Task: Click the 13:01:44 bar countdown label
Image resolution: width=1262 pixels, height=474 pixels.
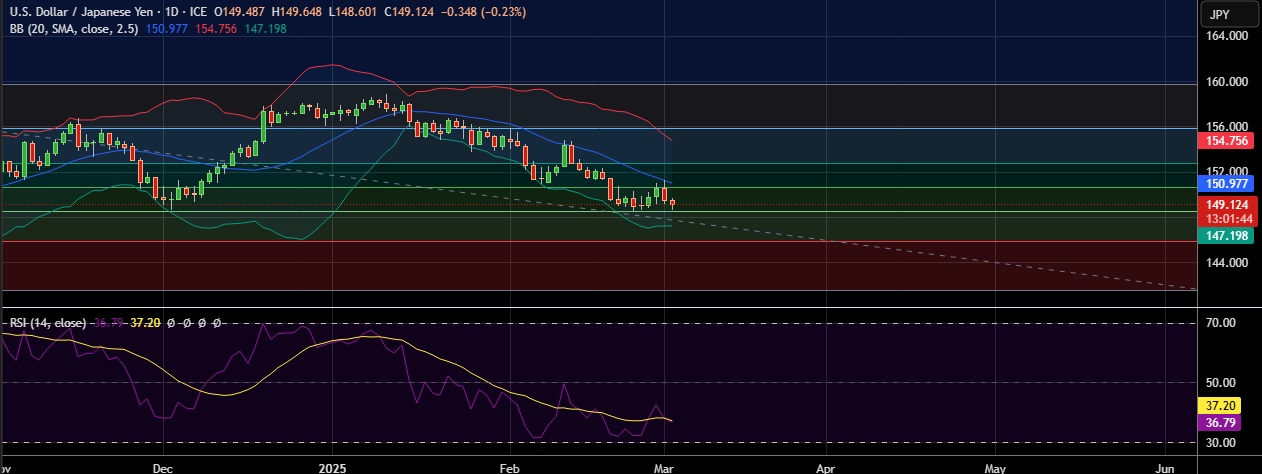Action: [1226, 218]
